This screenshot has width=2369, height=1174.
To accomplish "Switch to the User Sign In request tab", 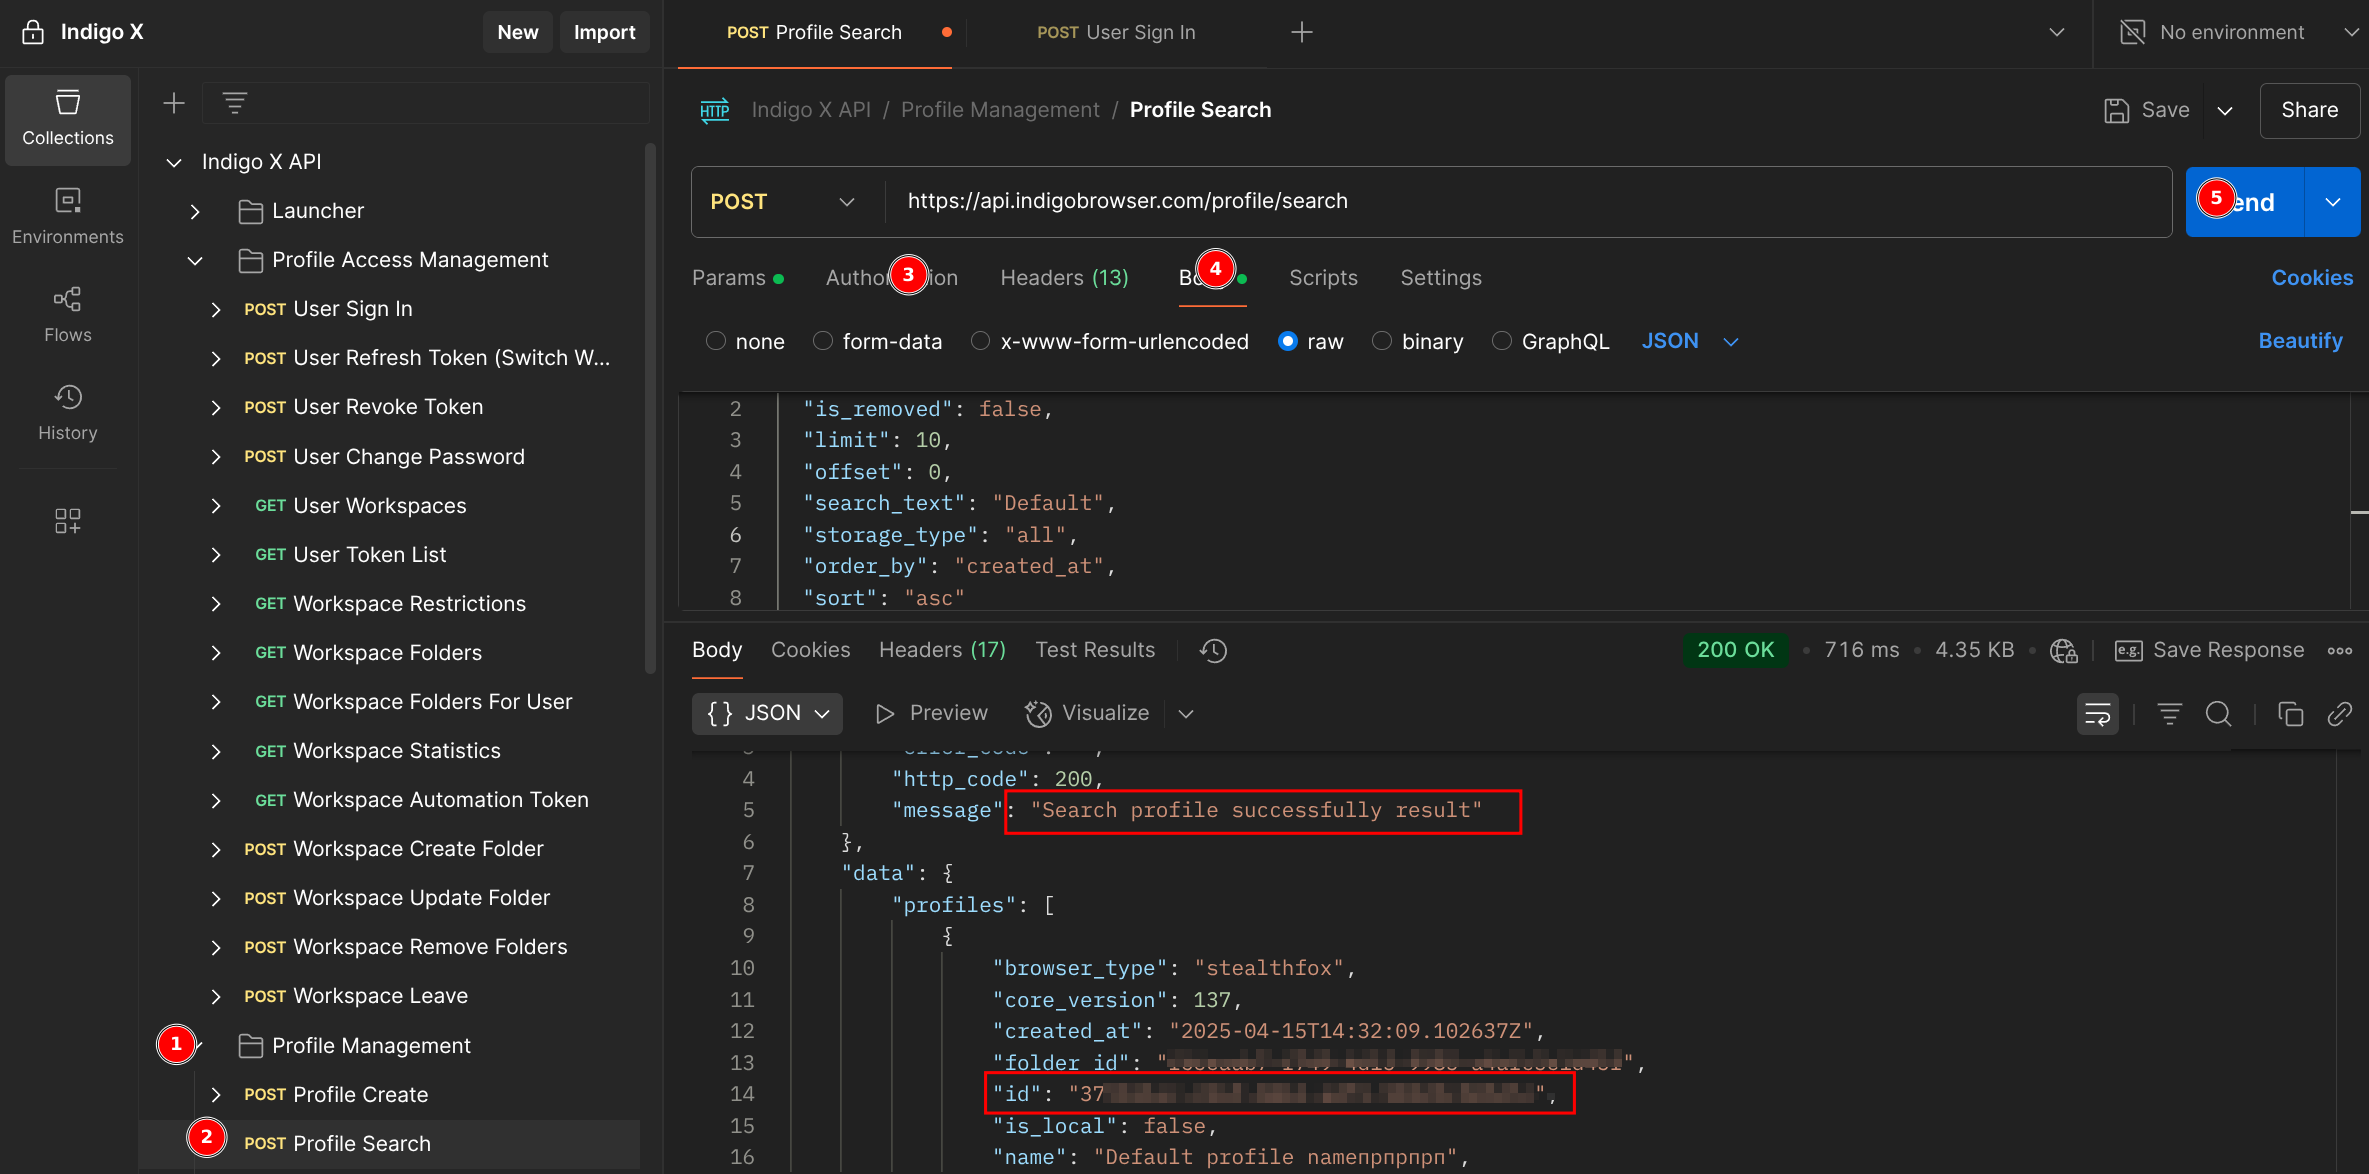I will tap(1116, 32).
